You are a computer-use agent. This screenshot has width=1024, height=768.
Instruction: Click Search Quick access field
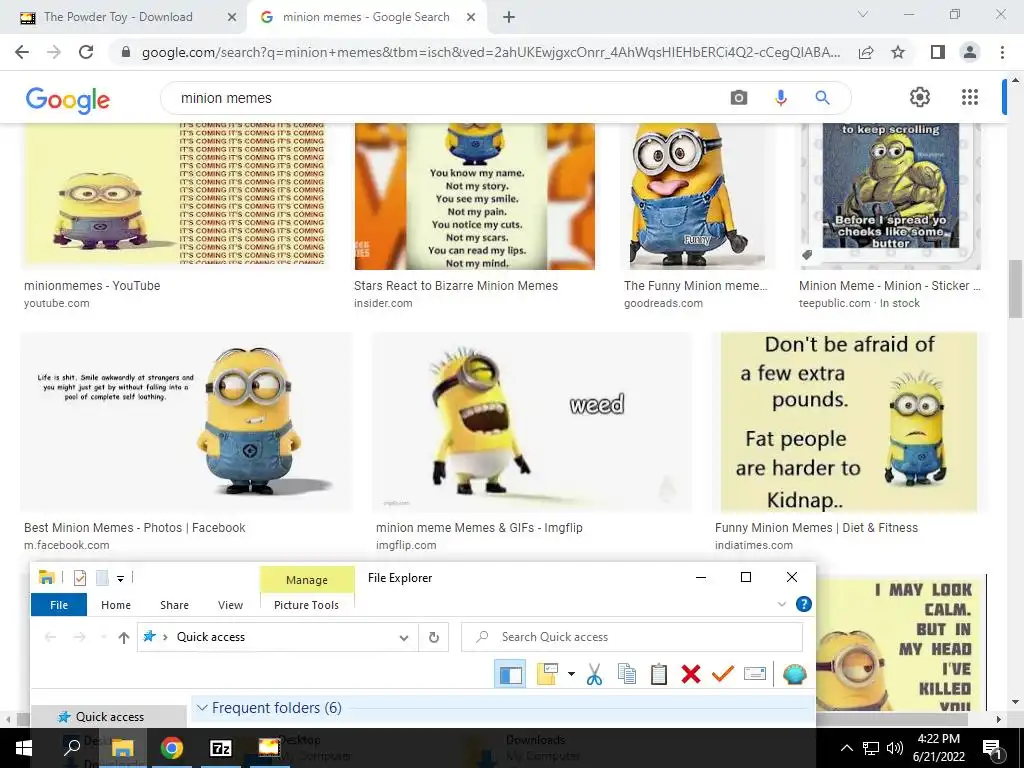632,637
